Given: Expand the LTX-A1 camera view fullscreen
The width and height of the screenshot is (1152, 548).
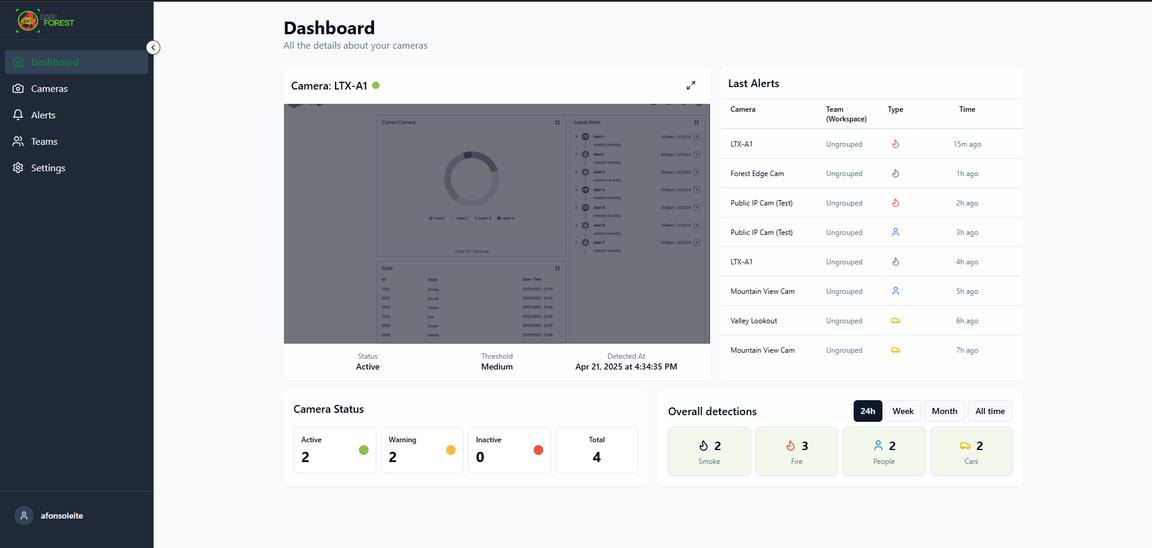Looking at the screenshot, I should (691, 85).
